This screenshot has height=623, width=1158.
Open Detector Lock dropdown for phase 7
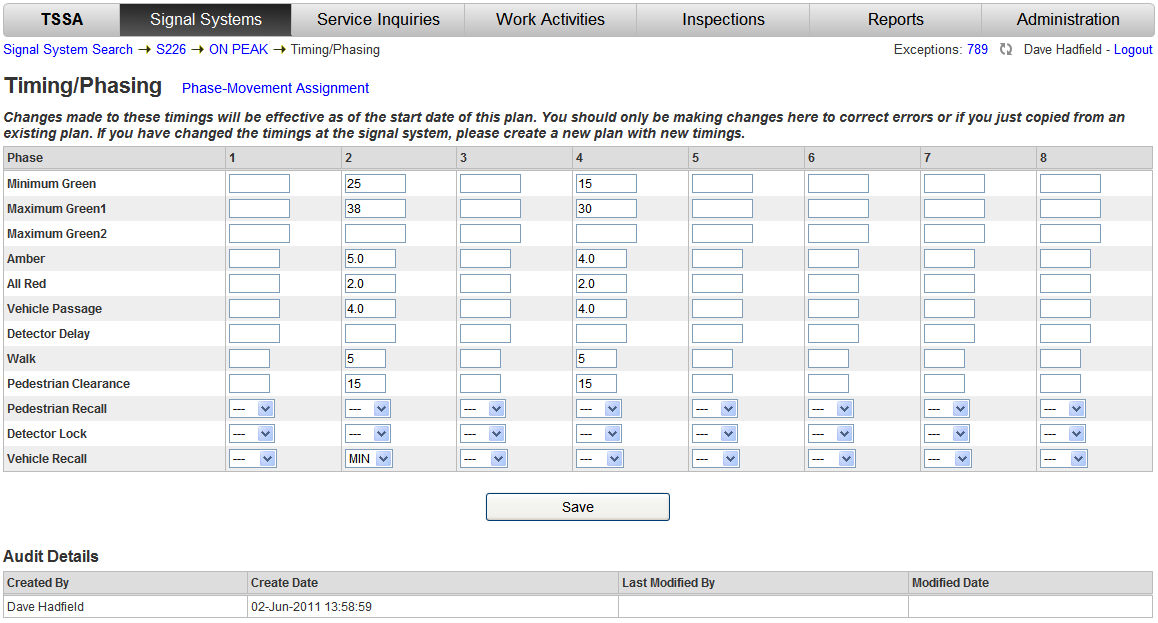point(947,434)
